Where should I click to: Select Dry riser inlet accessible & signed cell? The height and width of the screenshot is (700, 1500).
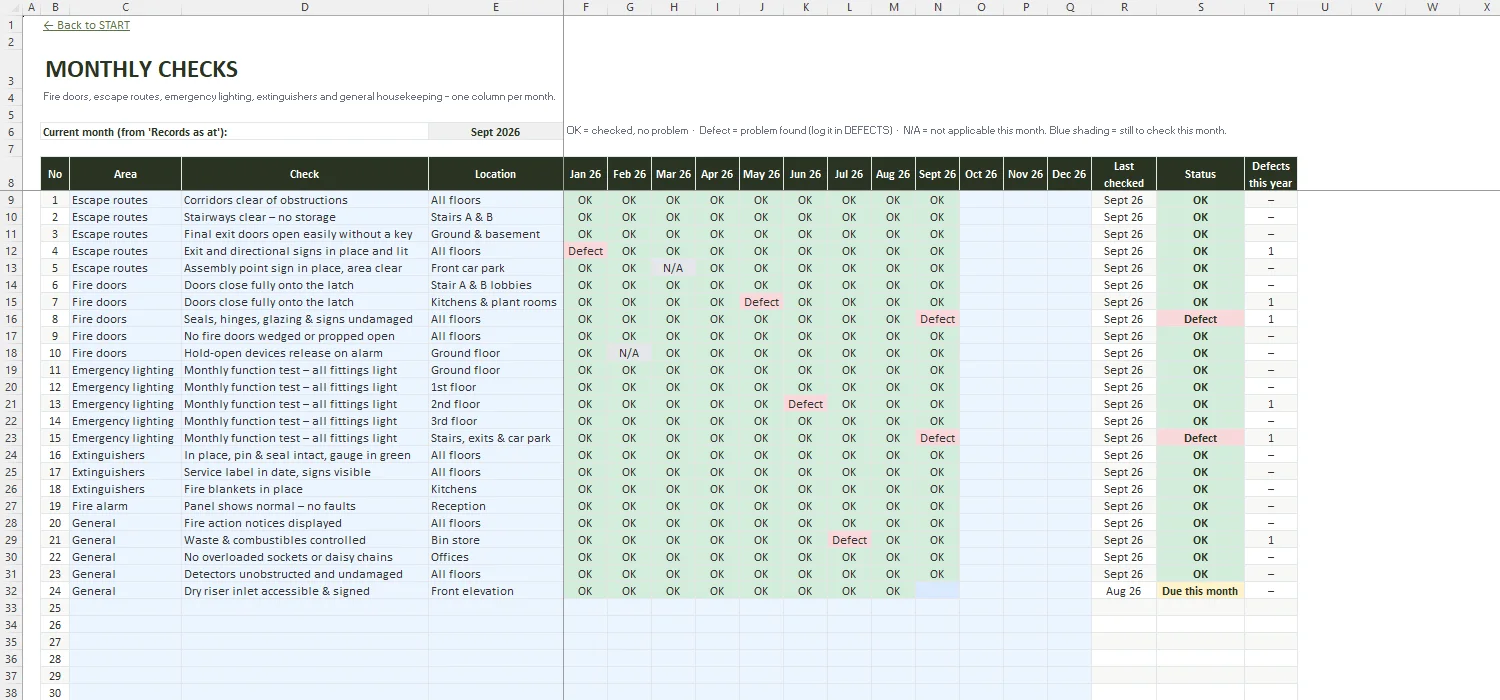305,591
